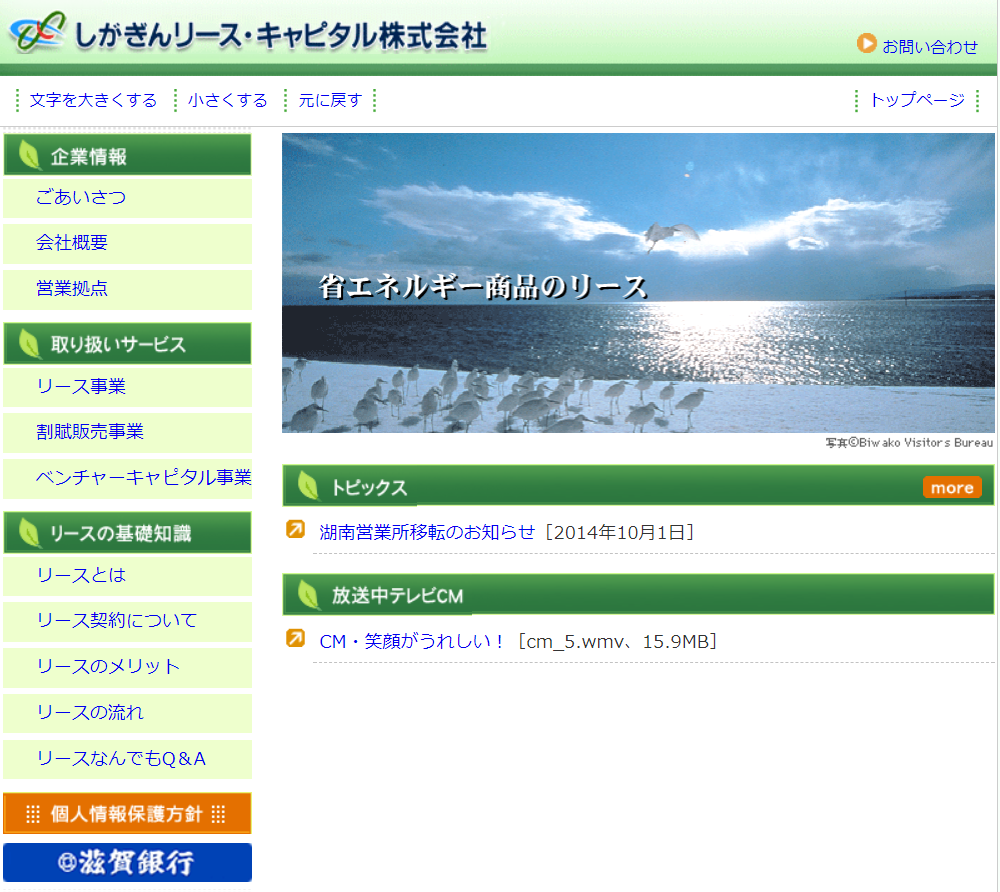Shrink text using 小さくする
Image resolution: width=1000 pixels, height=892 pixels.
[228, 100]
